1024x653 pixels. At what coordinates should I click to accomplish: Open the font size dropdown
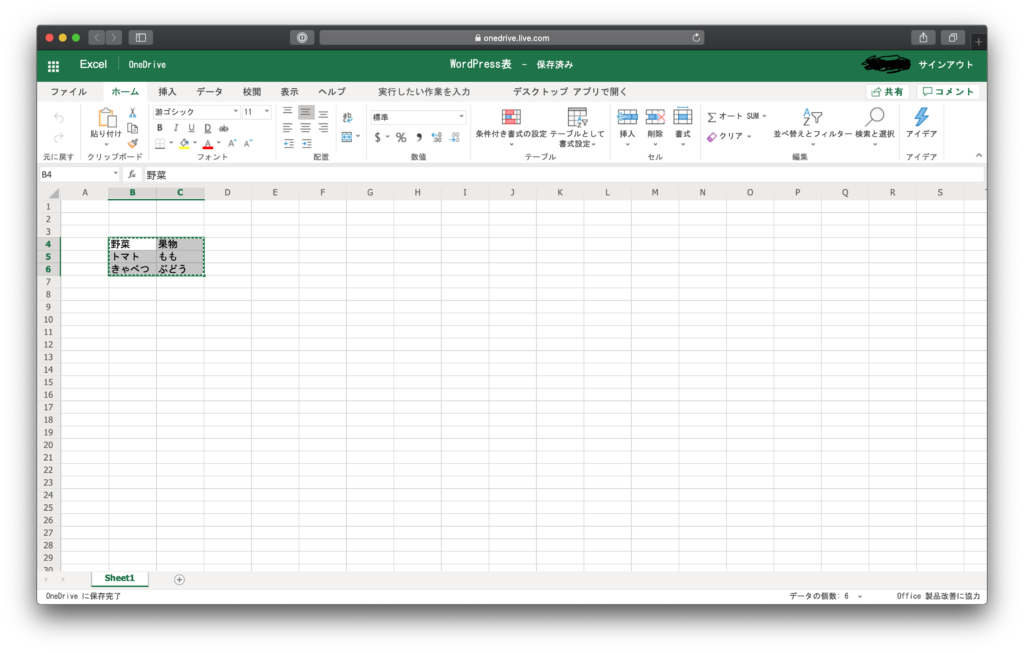[x=256, y=112]
